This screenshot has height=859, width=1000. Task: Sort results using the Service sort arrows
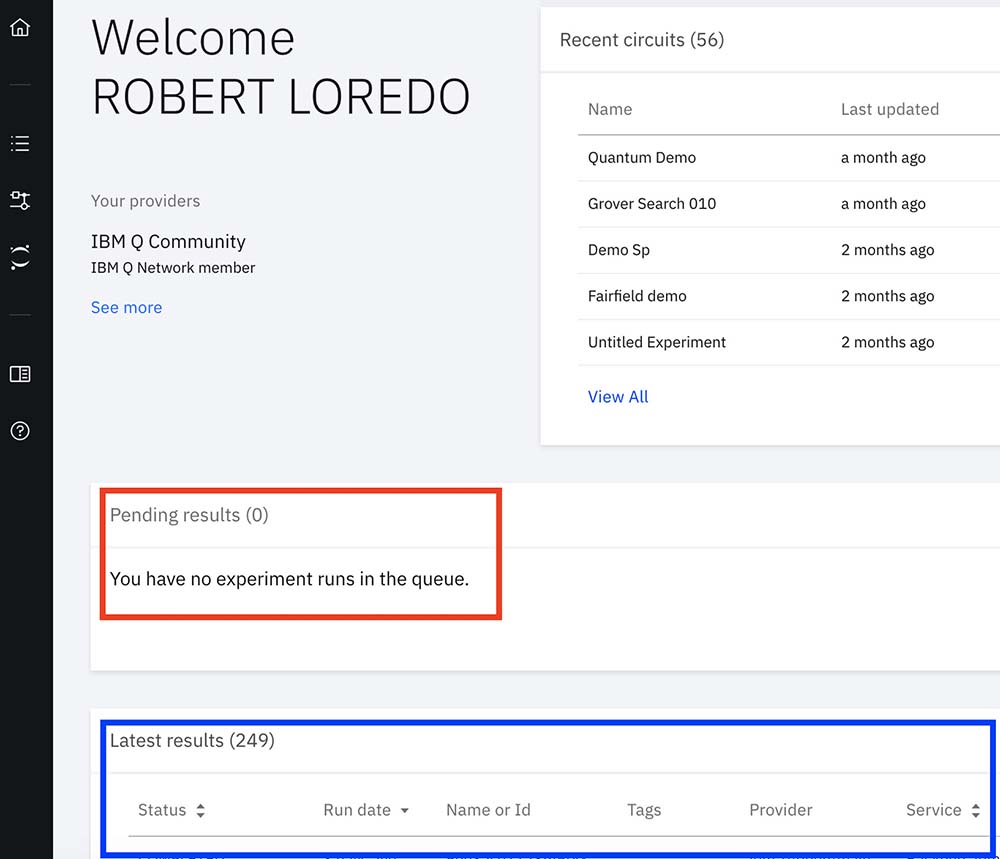(975, 811)
